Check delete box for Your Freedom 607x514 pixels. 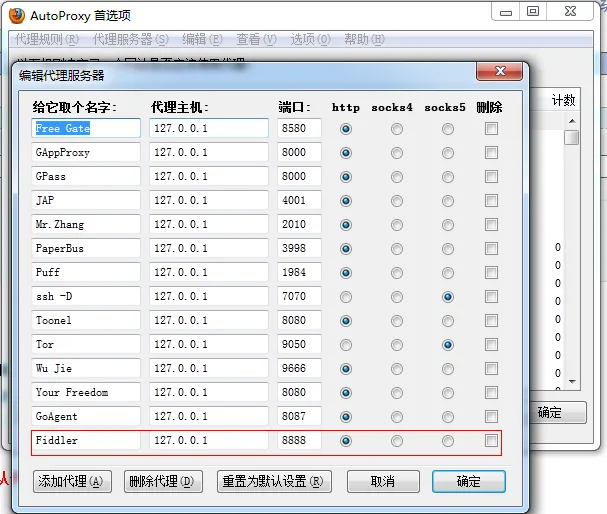point(491,392)
